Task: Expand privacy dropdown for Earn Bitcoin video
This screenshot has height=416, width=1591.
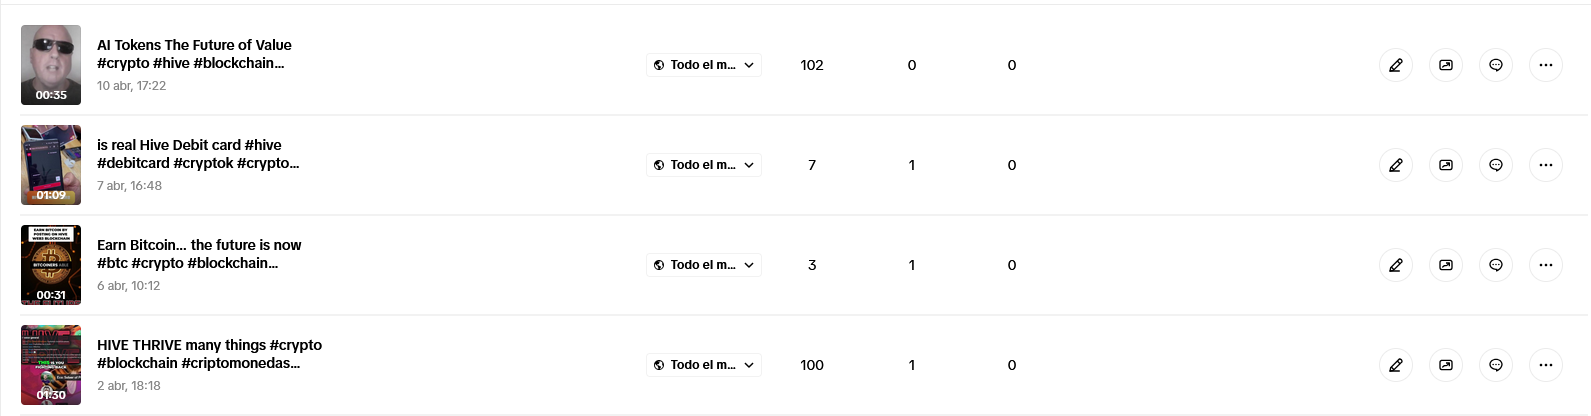Action: coord(704,265)
